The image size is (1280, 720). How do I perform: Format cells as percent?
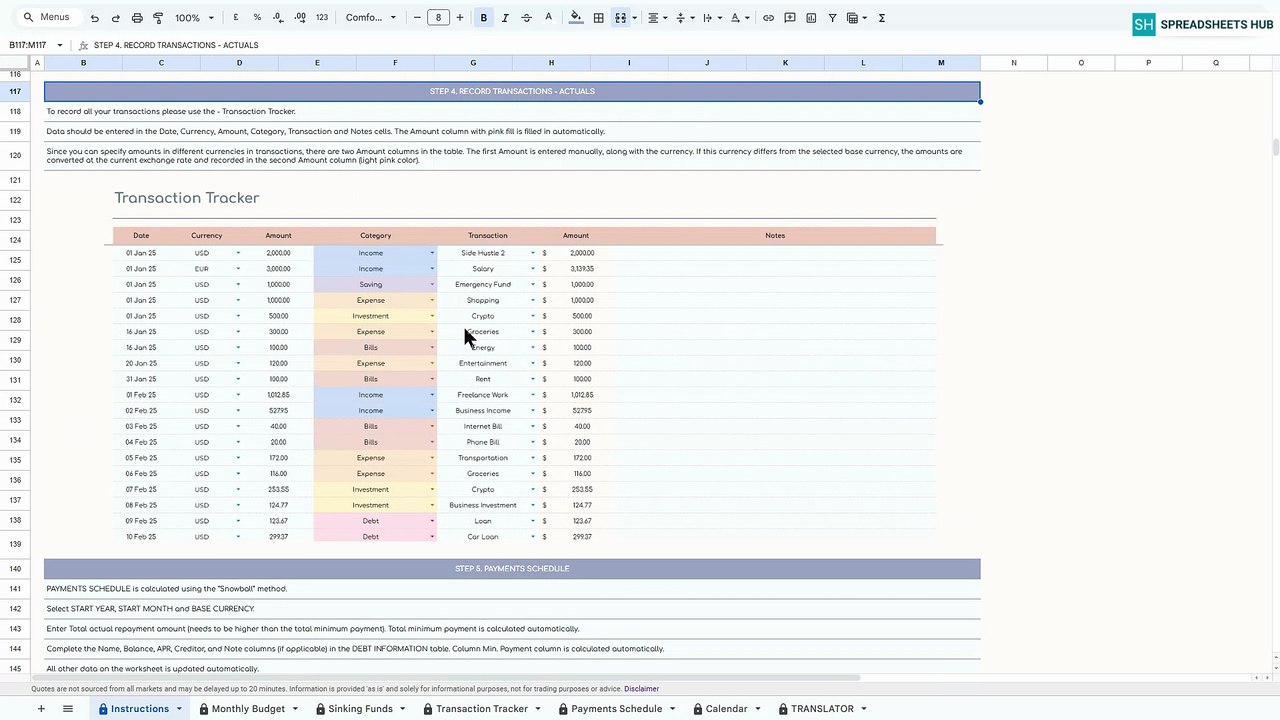pyautogui.click(x=257, y=18)
